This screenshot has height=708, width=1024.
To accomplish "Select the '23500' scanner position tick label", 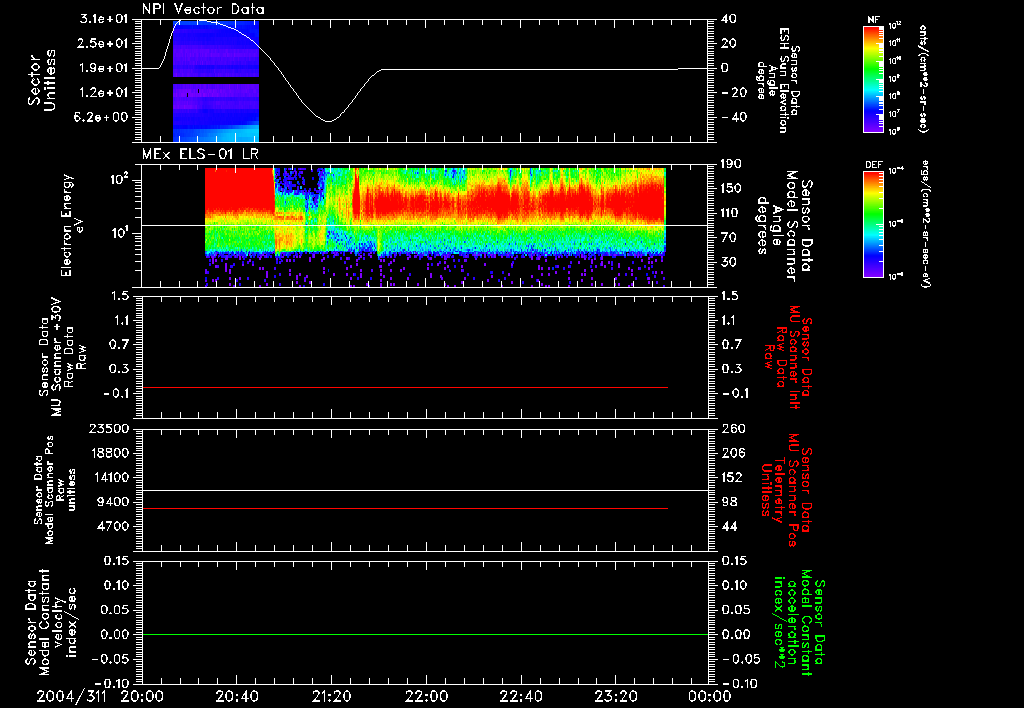I will coord(108,428).
